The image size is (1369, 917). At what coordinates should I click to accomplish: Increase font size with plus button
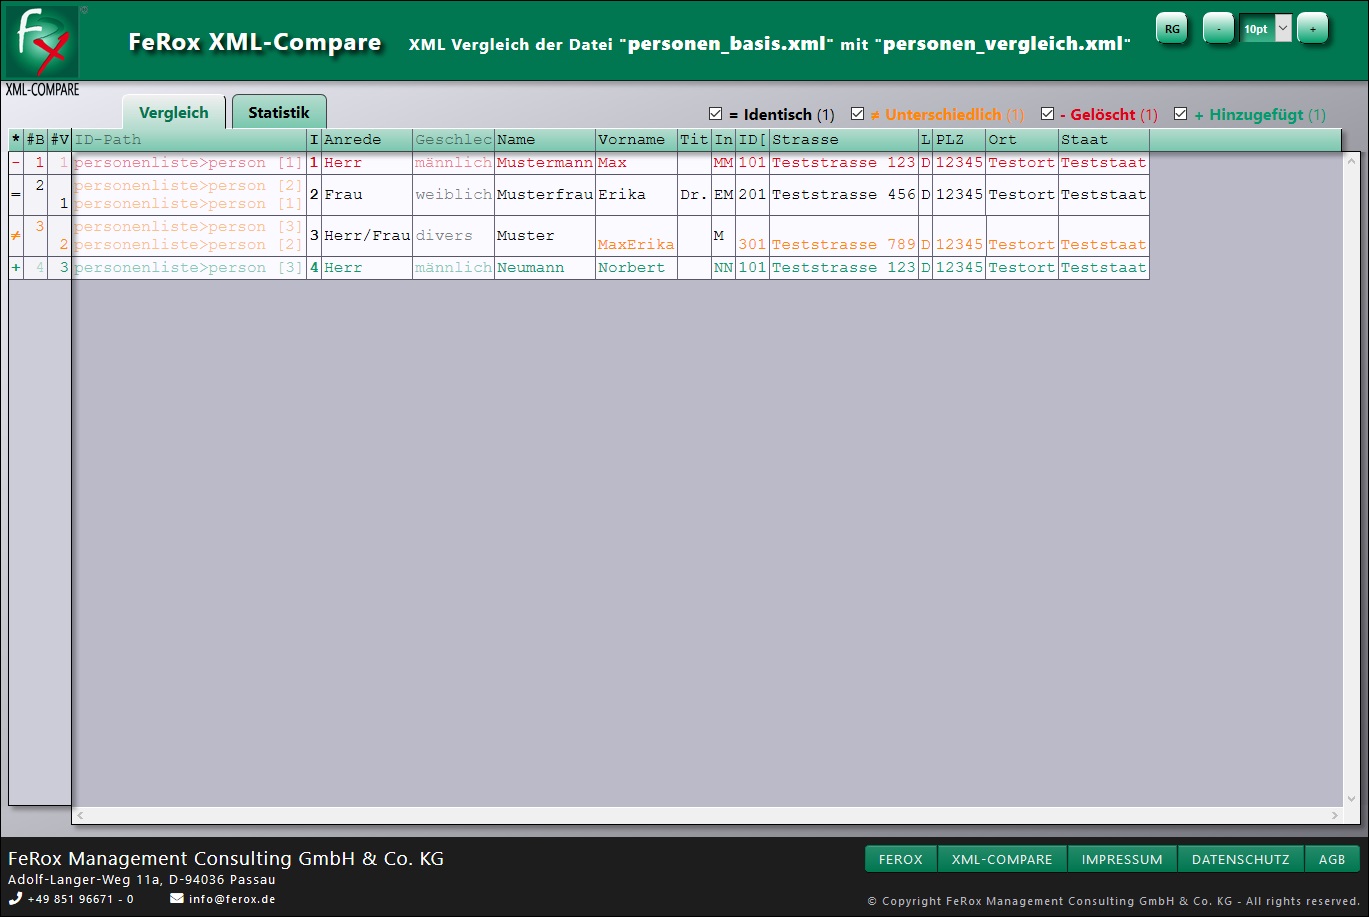pos(1312,29)
